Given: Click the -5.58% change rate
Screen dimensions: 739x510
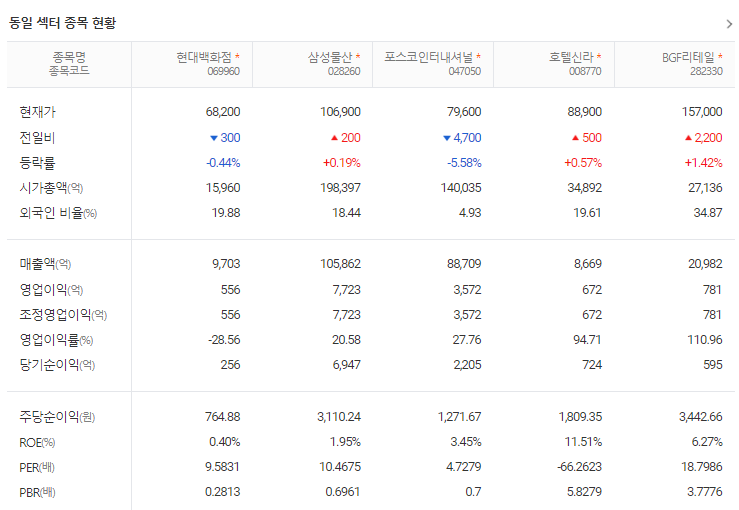Looking at the screenshot, I should 464,163.
